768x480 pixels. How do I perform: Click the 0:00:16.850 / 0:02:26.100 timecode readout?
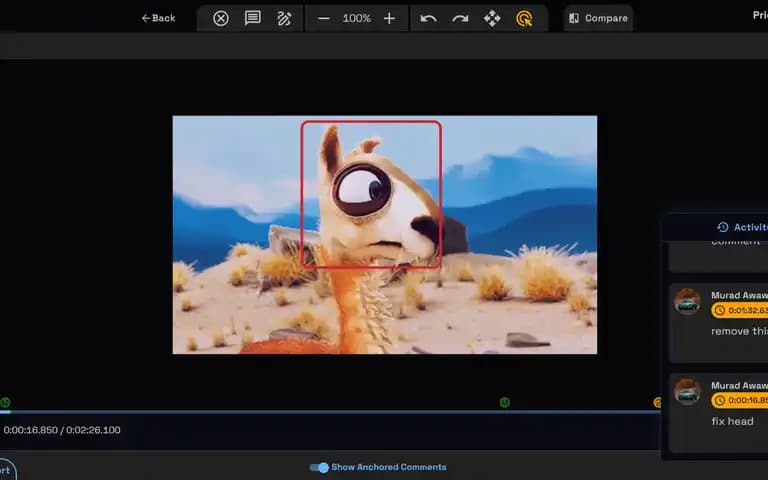62,430
